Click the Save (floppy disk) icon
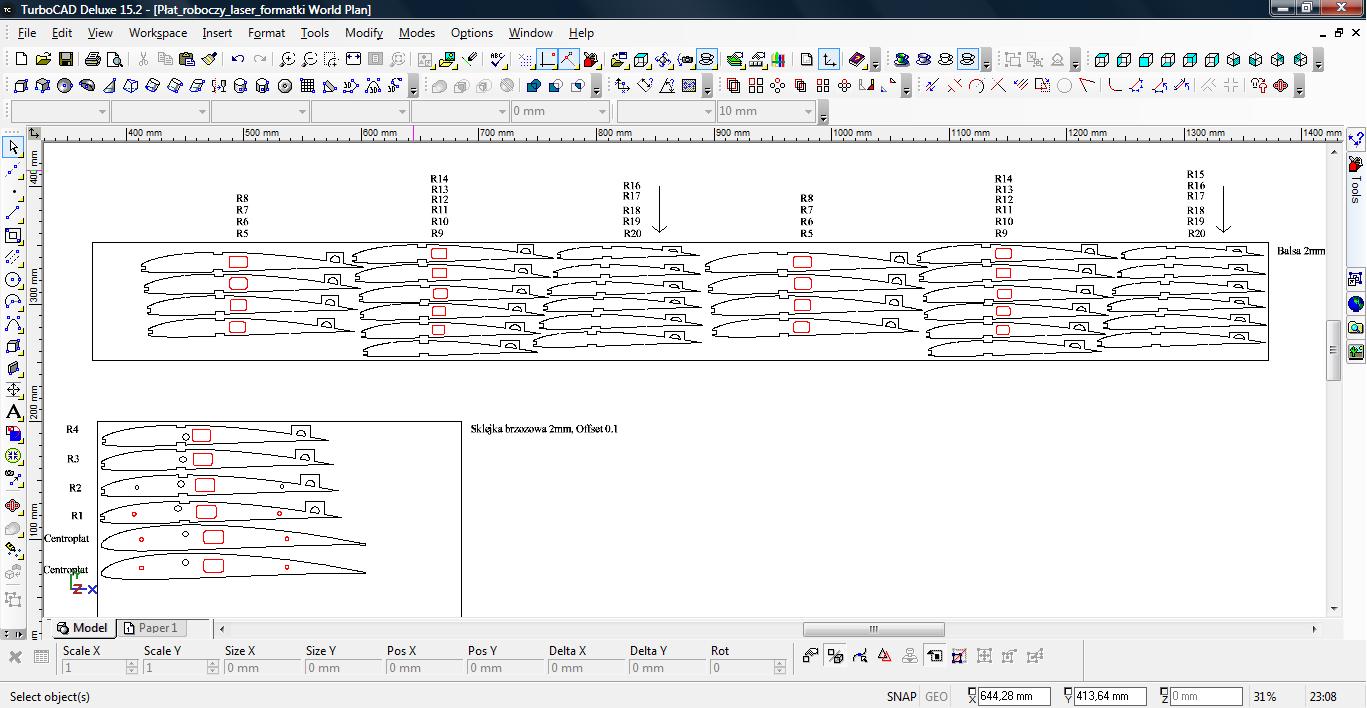The width and height of the screenshot is (1367, 708). click(65, 60)
